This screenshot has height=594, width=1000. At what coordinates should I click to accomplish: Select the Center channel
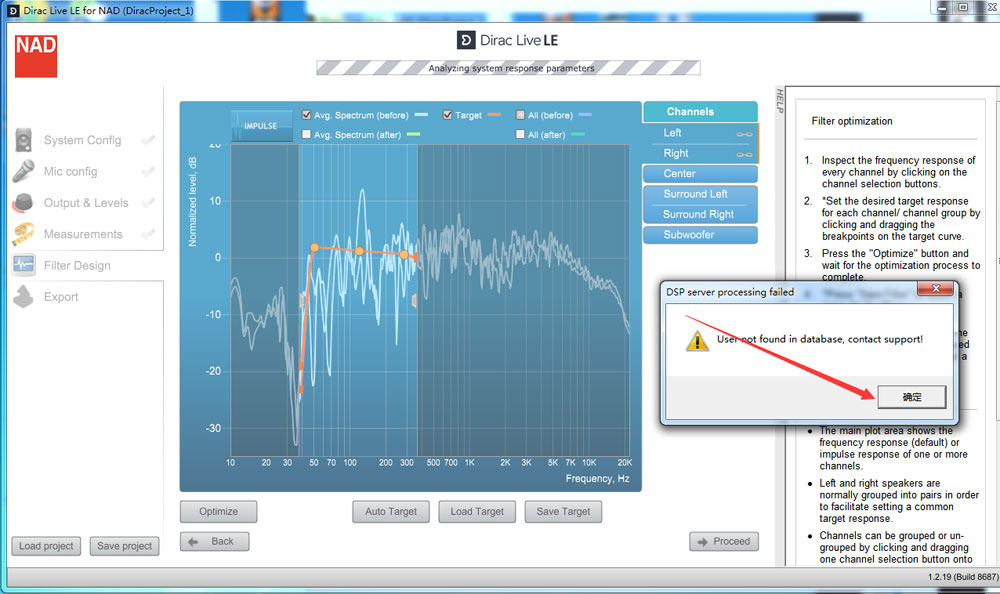700,174
